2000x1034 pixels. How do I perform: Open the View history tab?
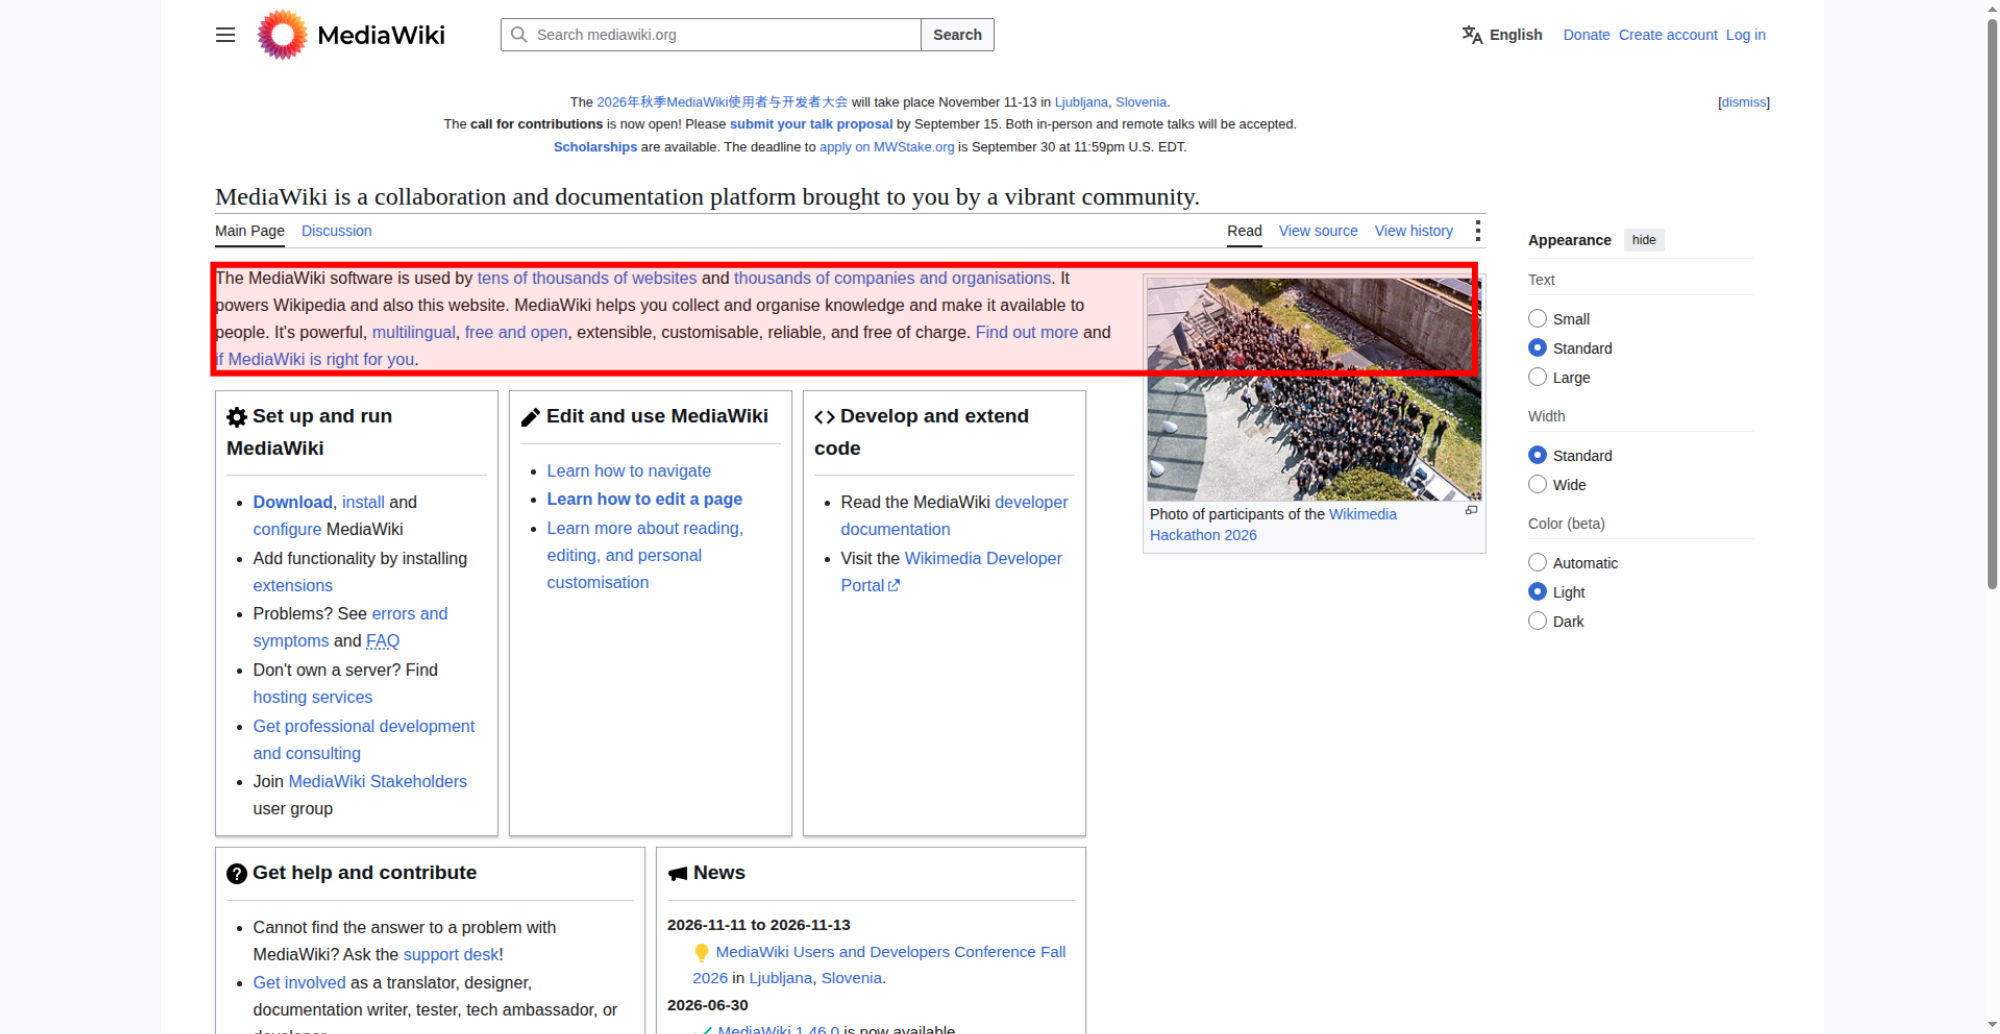click(x=1413, y=231)
